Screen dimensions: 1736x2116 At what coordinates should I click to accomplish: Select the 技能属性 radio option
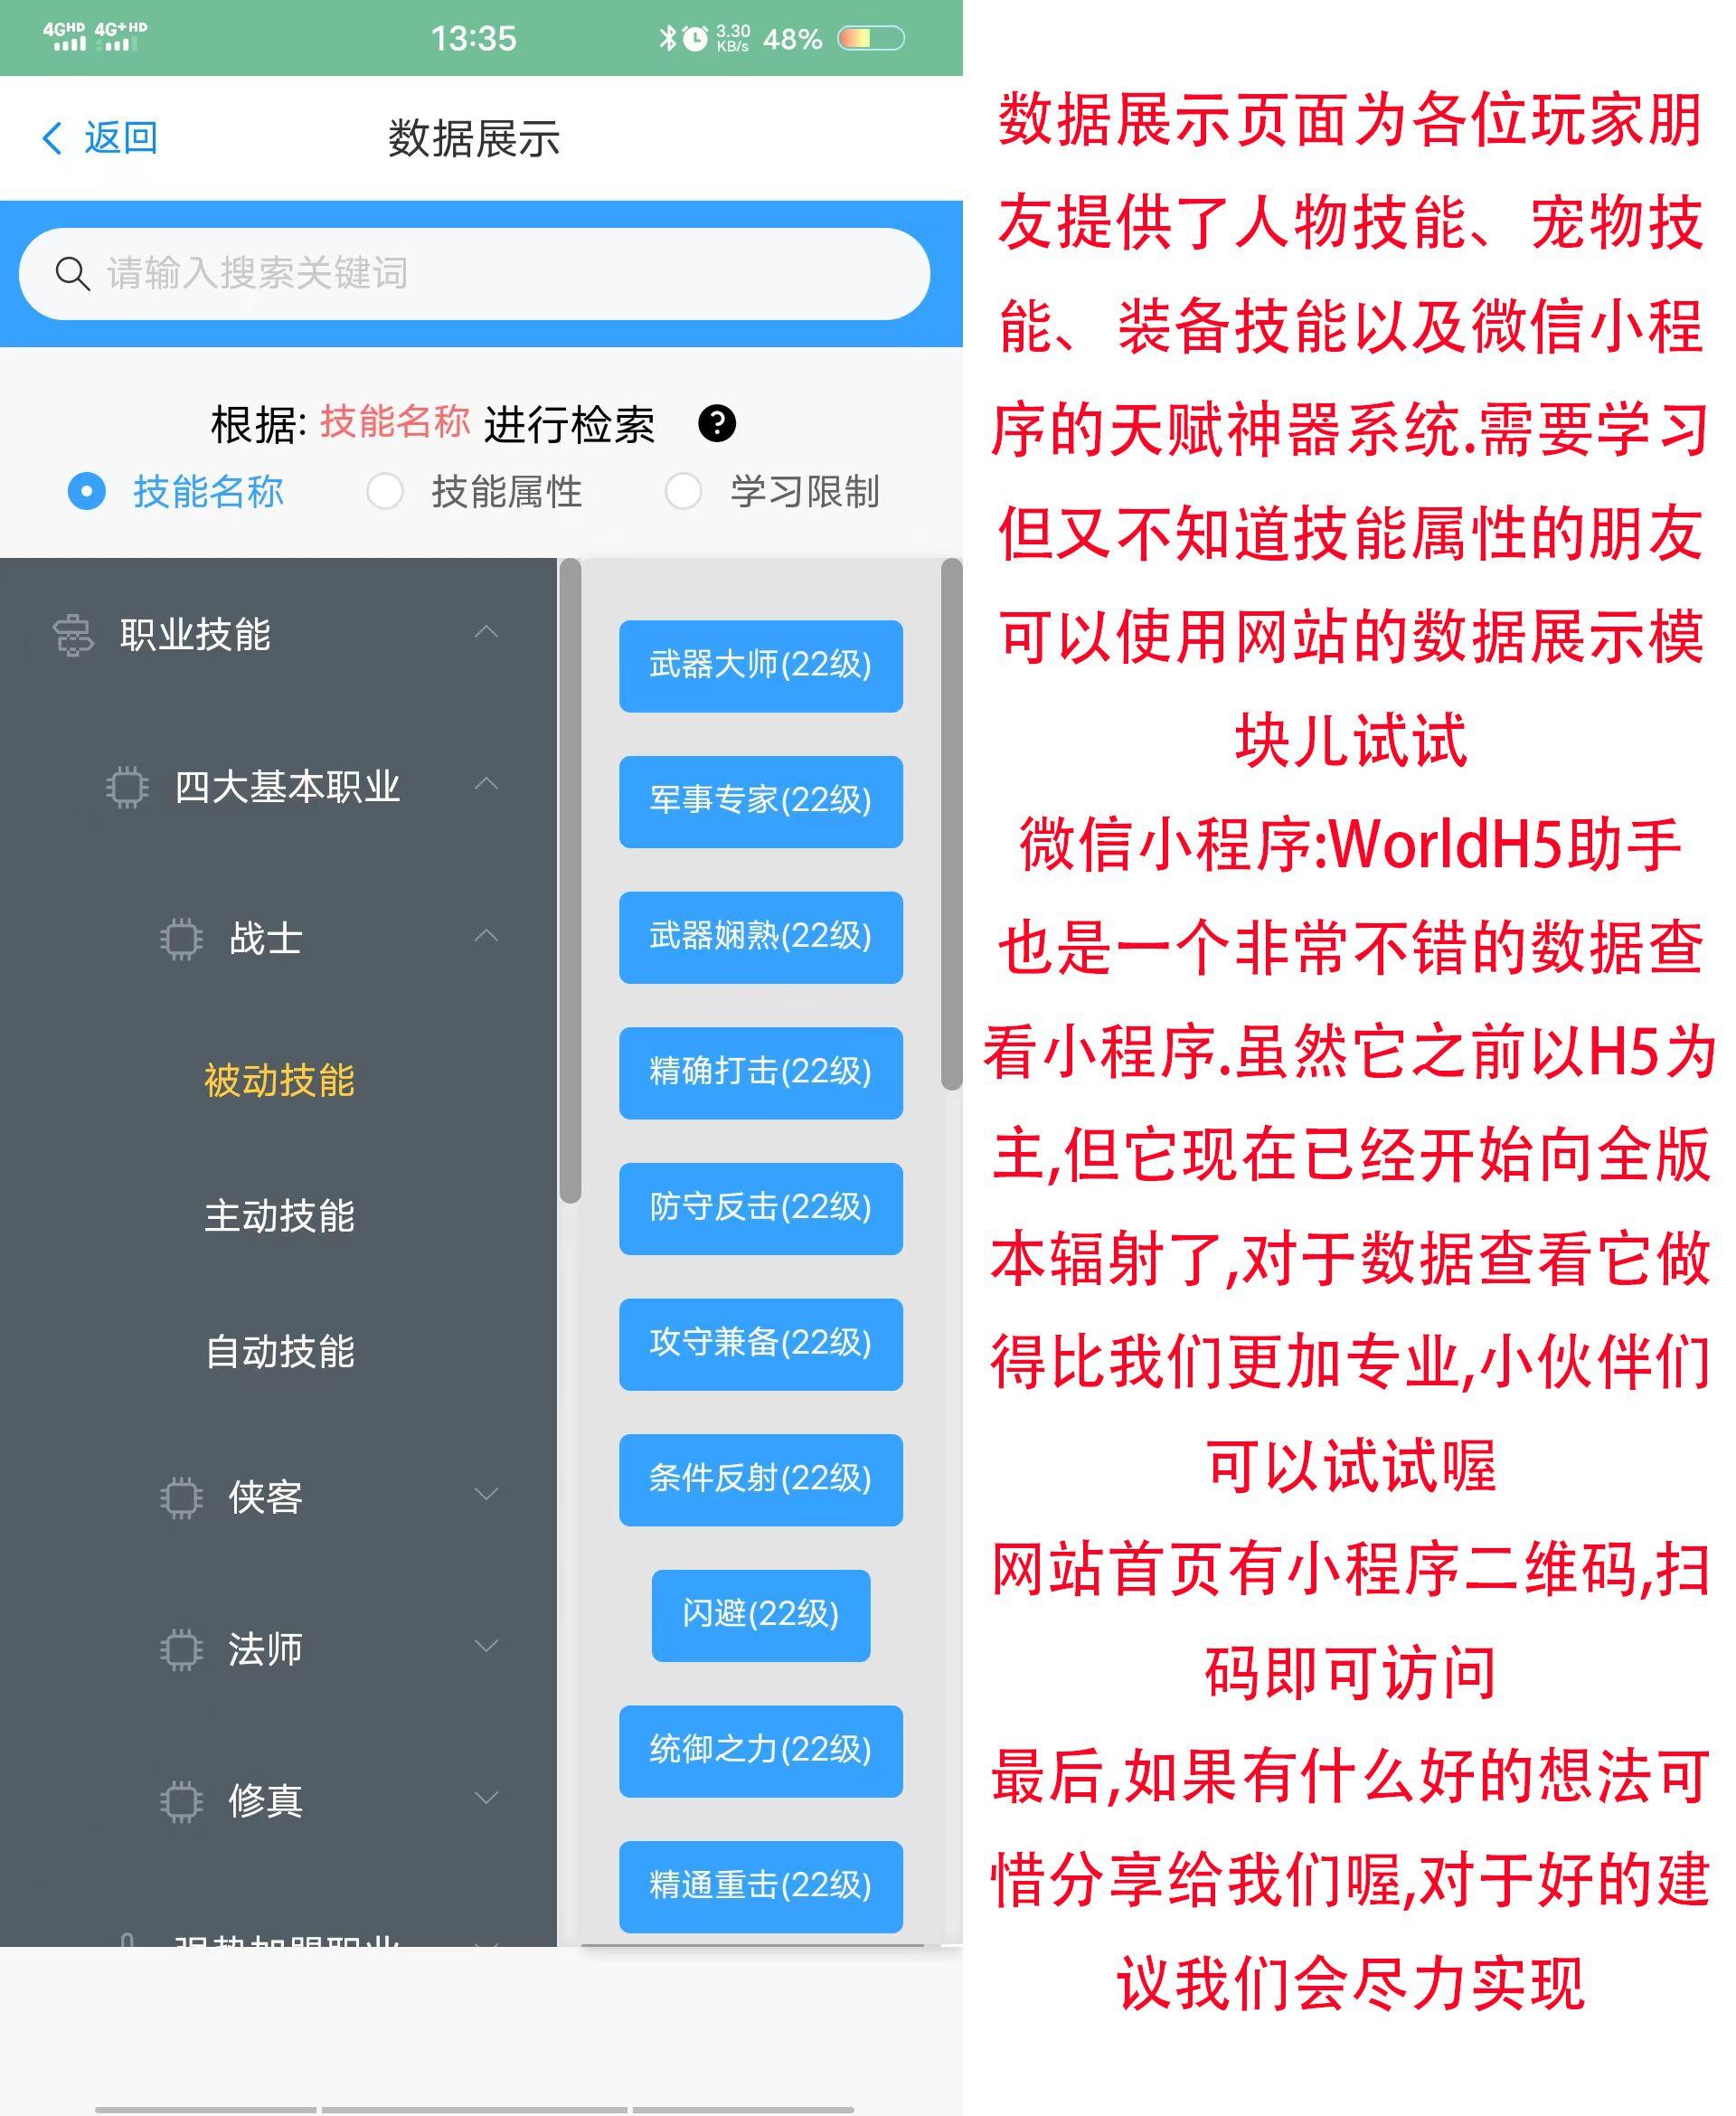[385, 491]
